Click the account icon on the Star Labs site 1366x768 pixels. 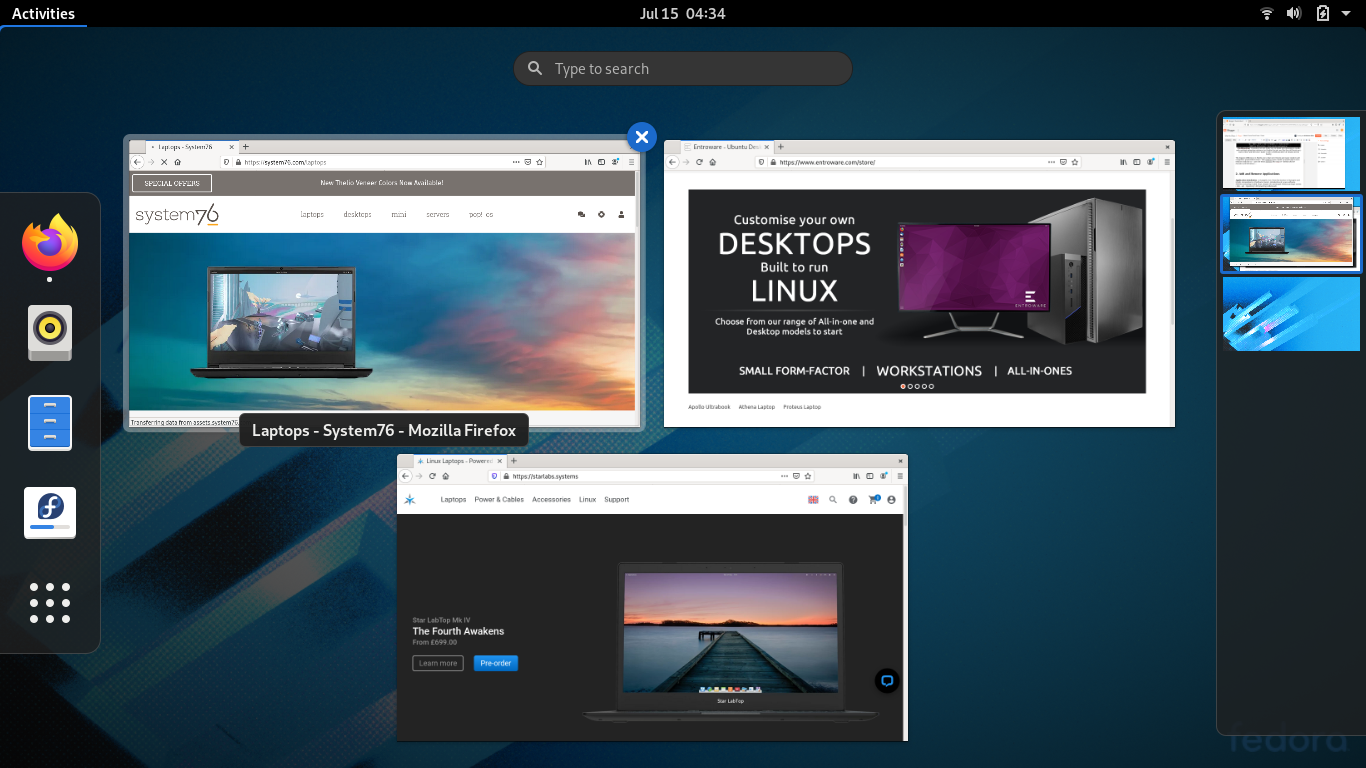891,500
